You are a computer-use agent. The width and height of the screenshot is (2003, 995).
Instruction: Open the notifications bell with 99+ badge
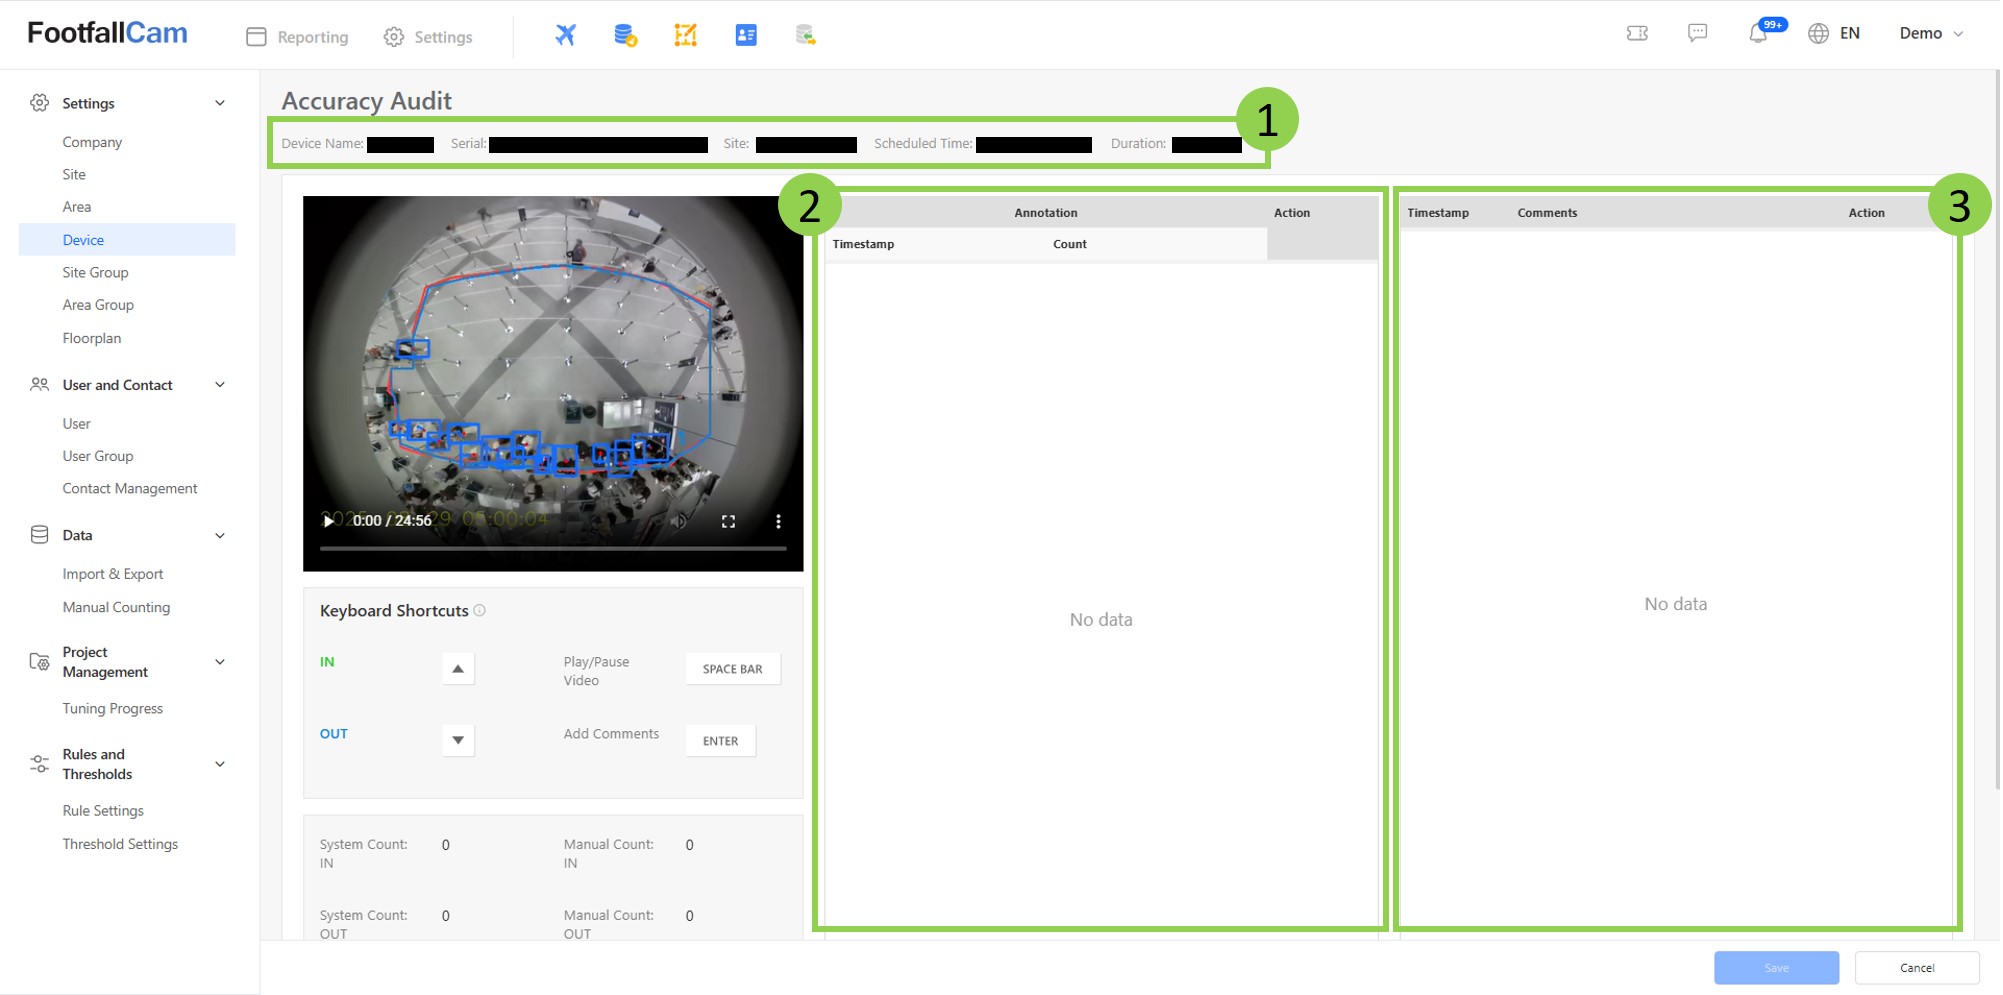(1758, 33)
